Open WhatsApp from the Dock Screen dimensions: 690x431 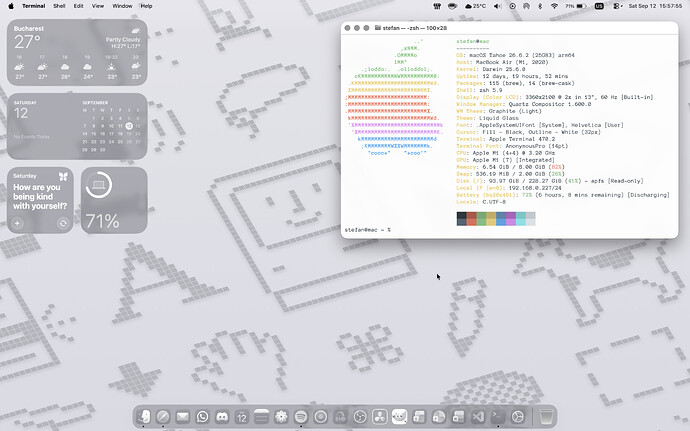[202, 416]
